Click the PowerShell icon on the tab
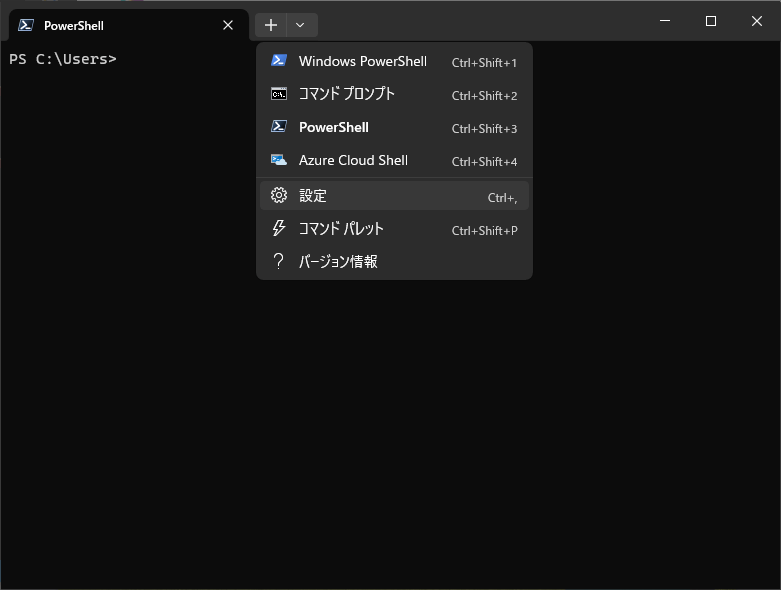The width and height of the screenshot is (781, 590). pyautogui.click(x=26, y=25)
